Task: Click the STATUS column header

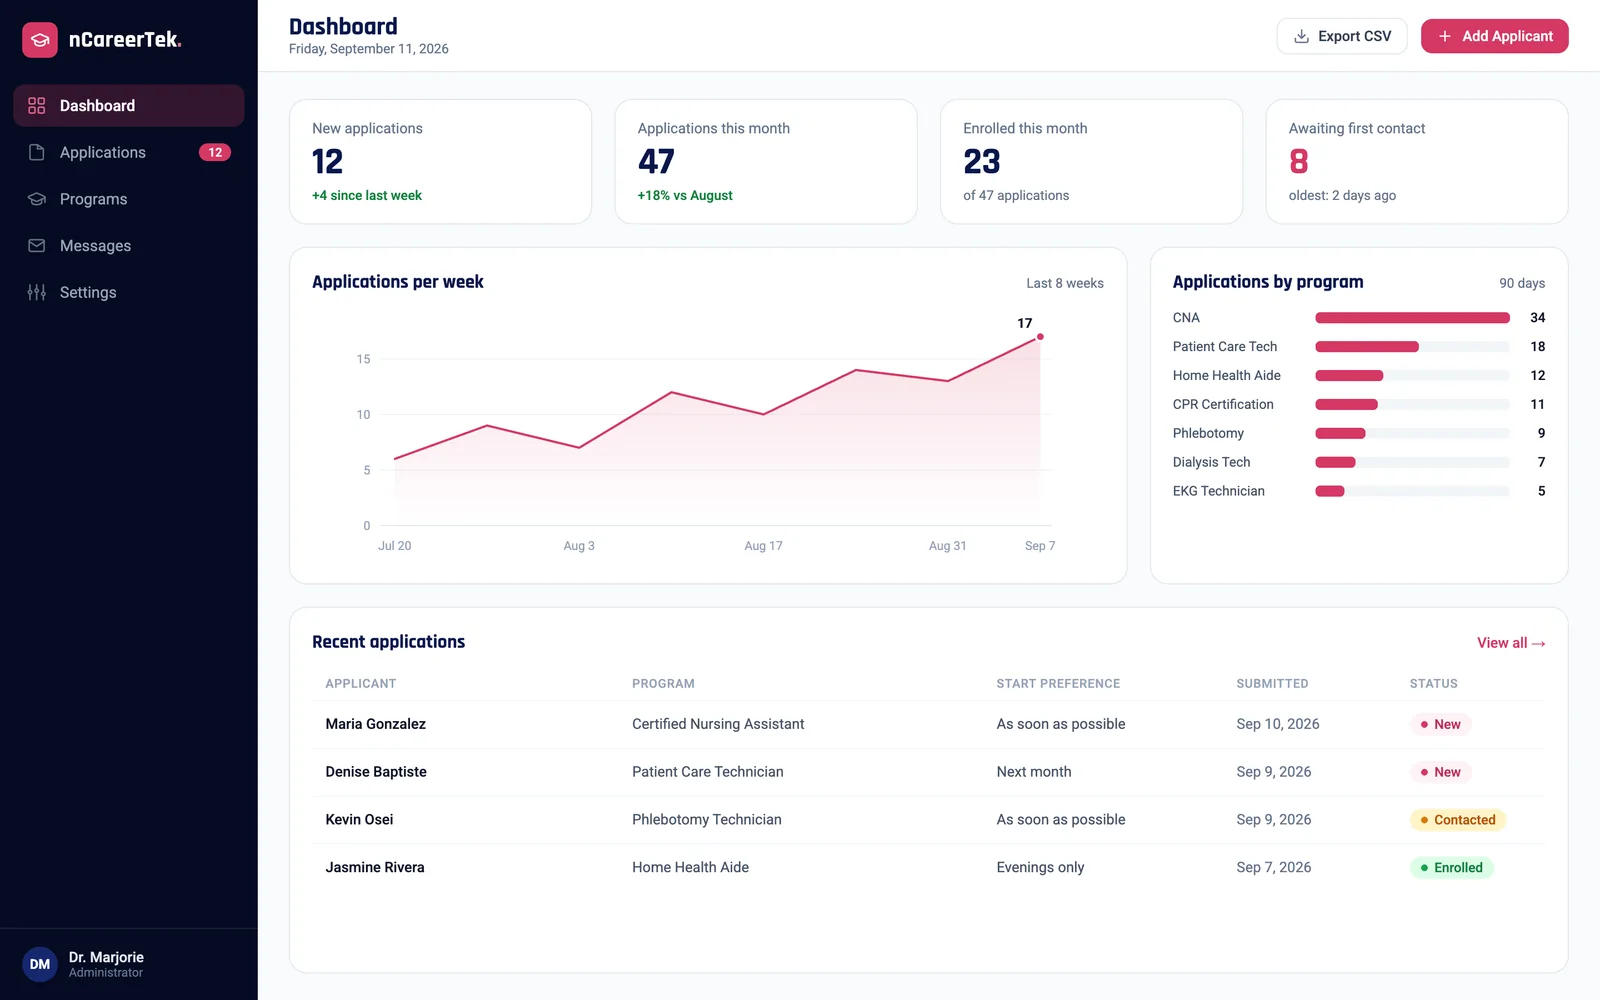Action: [x=1433, y=684]
